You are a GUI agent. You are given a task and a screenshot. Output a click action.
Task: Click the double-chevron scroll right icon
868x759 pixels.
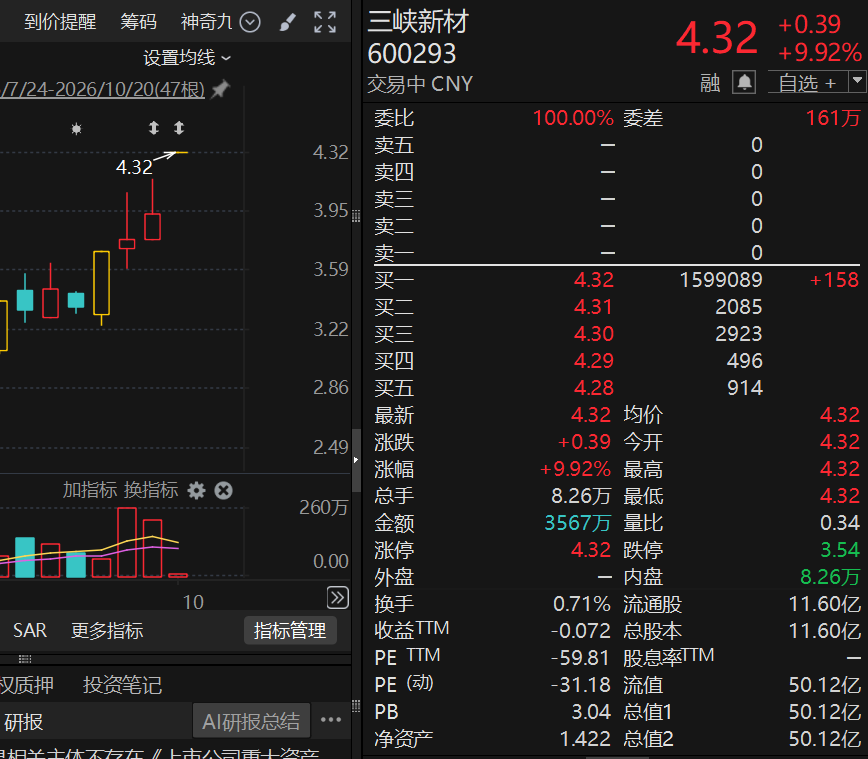pyautogui.click(x=338, y=598)
